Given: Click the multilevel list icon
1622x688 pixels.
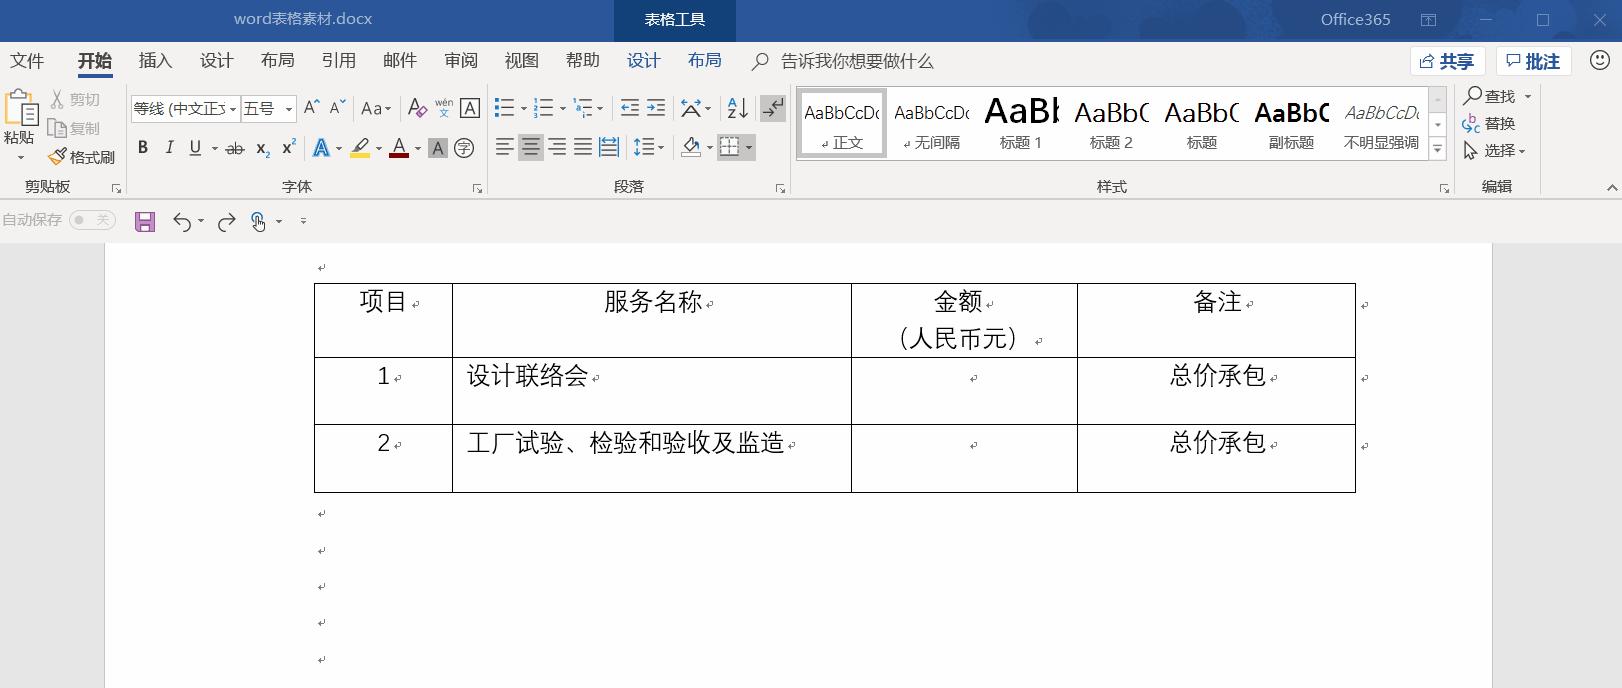Looking at the screenshot, I should pyautogui.click(x=582, y=108).
